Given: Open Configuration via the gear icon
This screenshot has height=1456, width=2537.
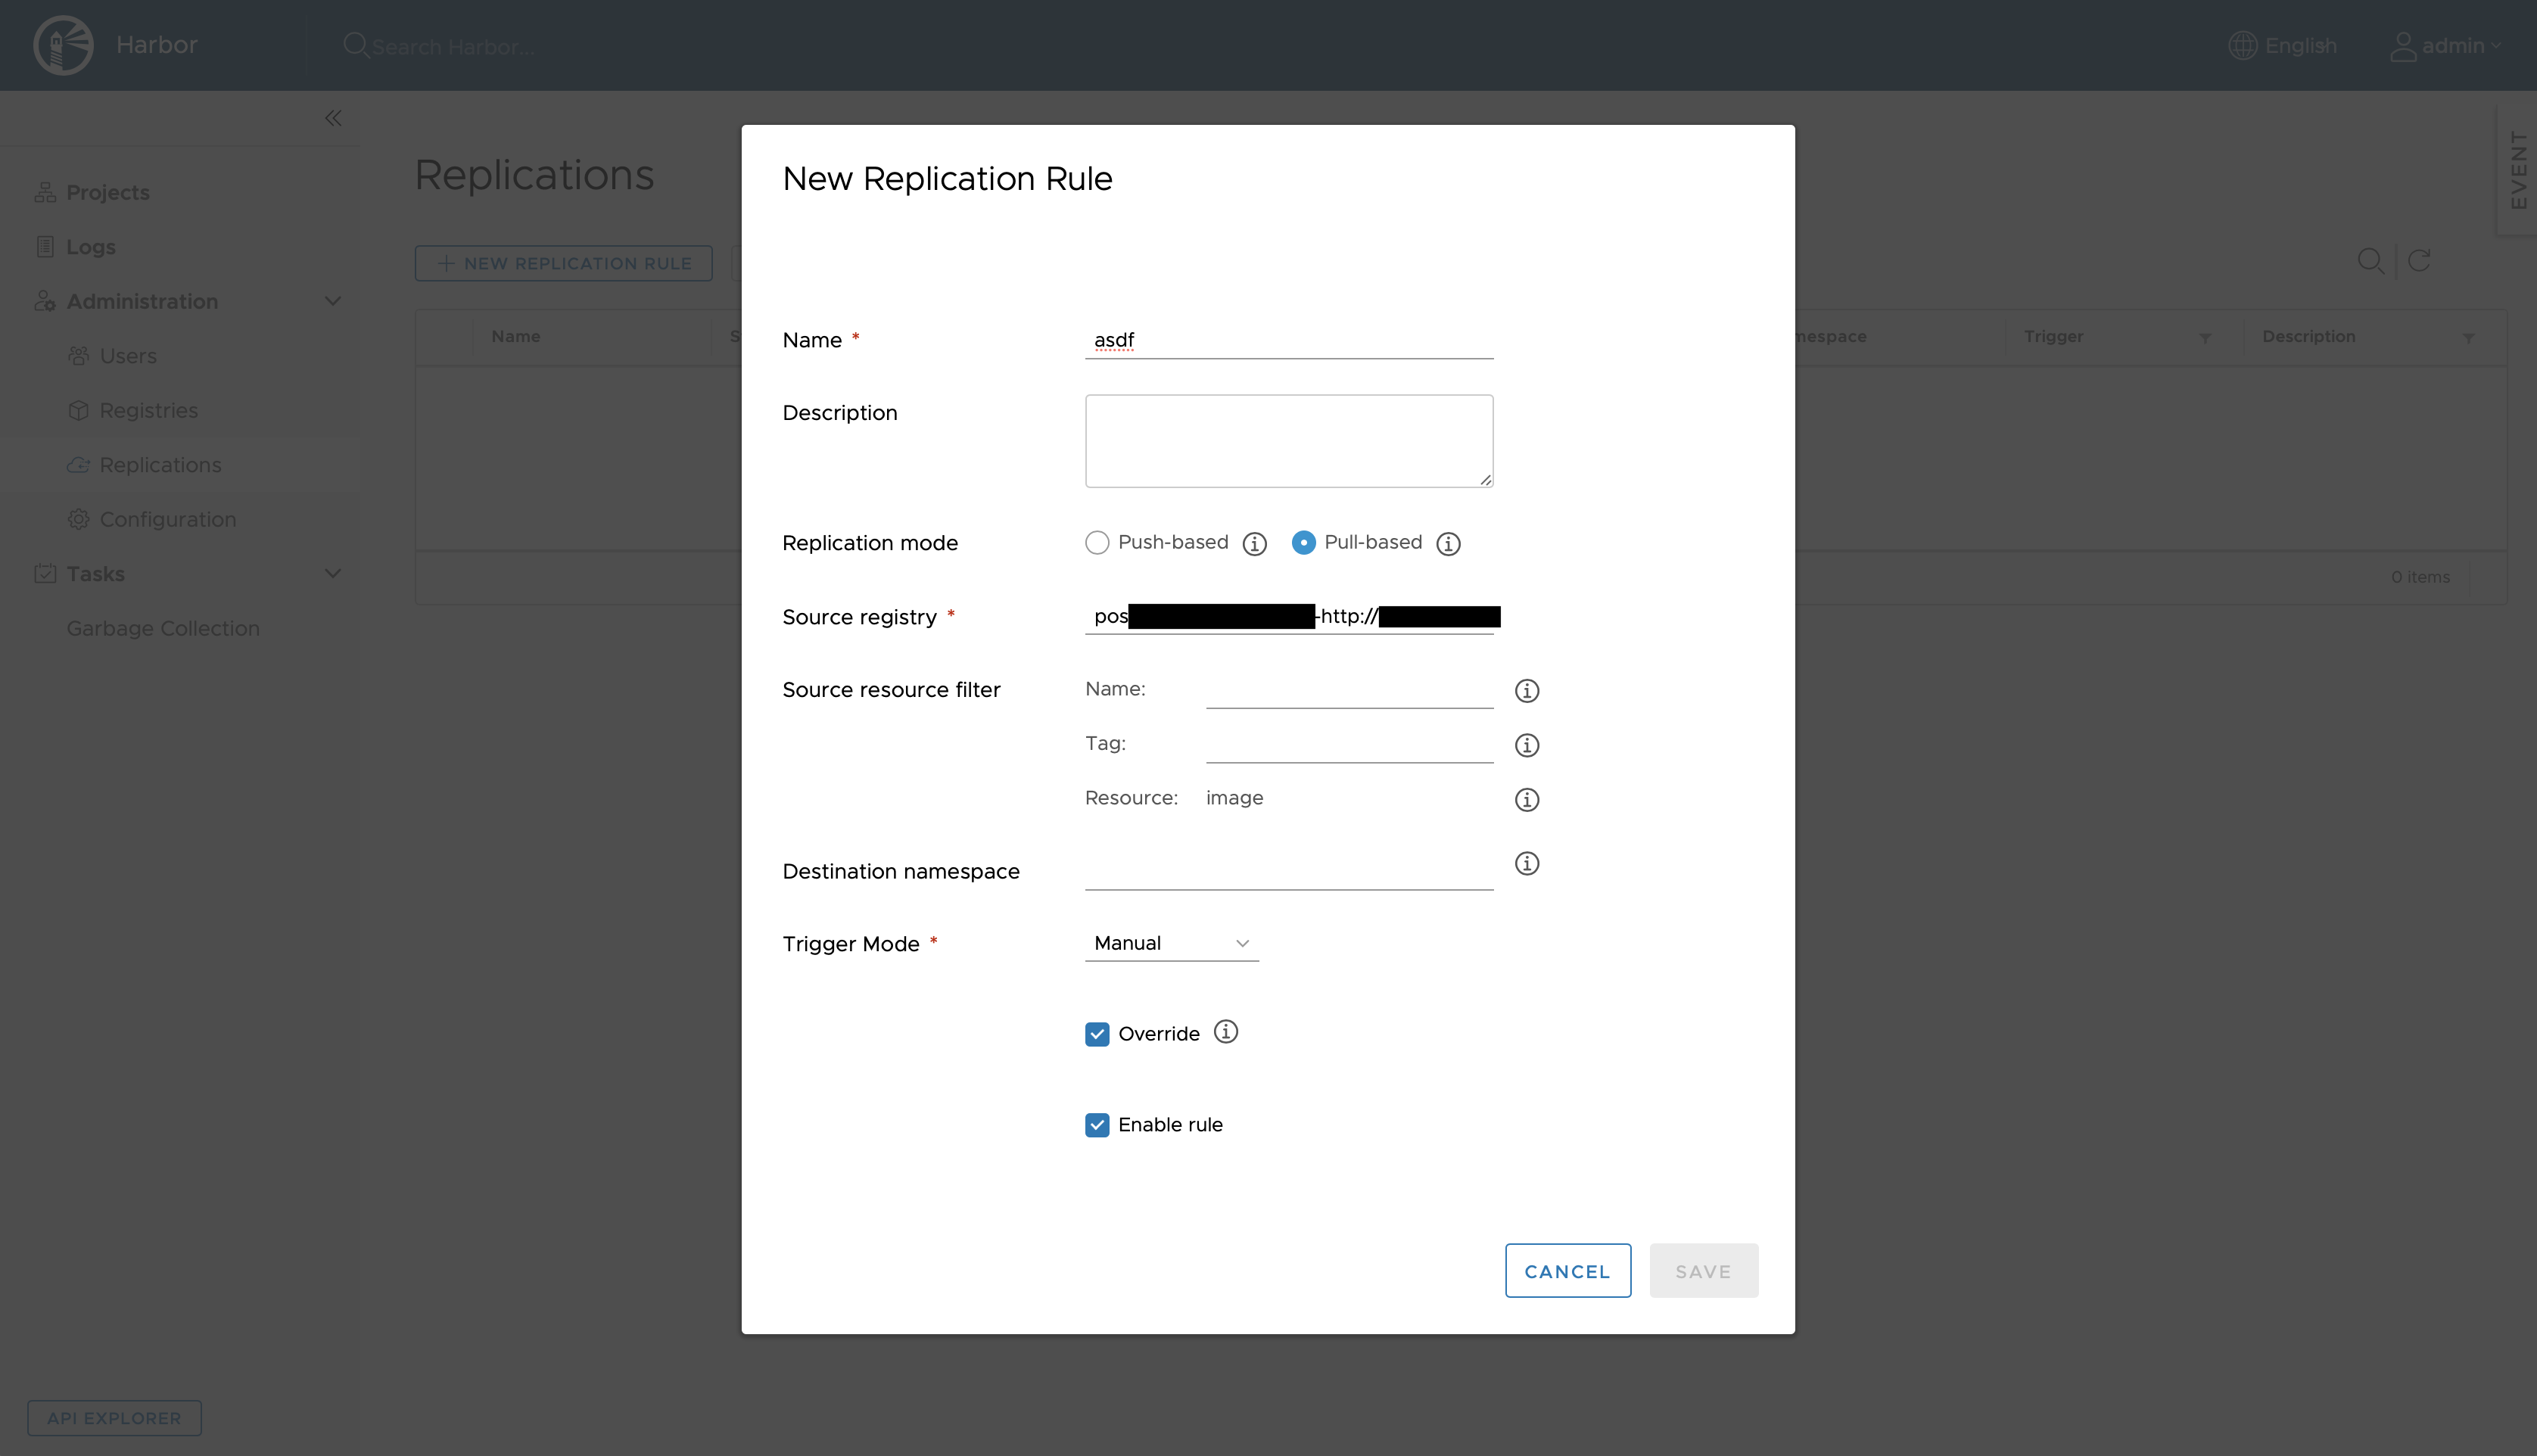Looking at the screenshot, I should point(80,519).
